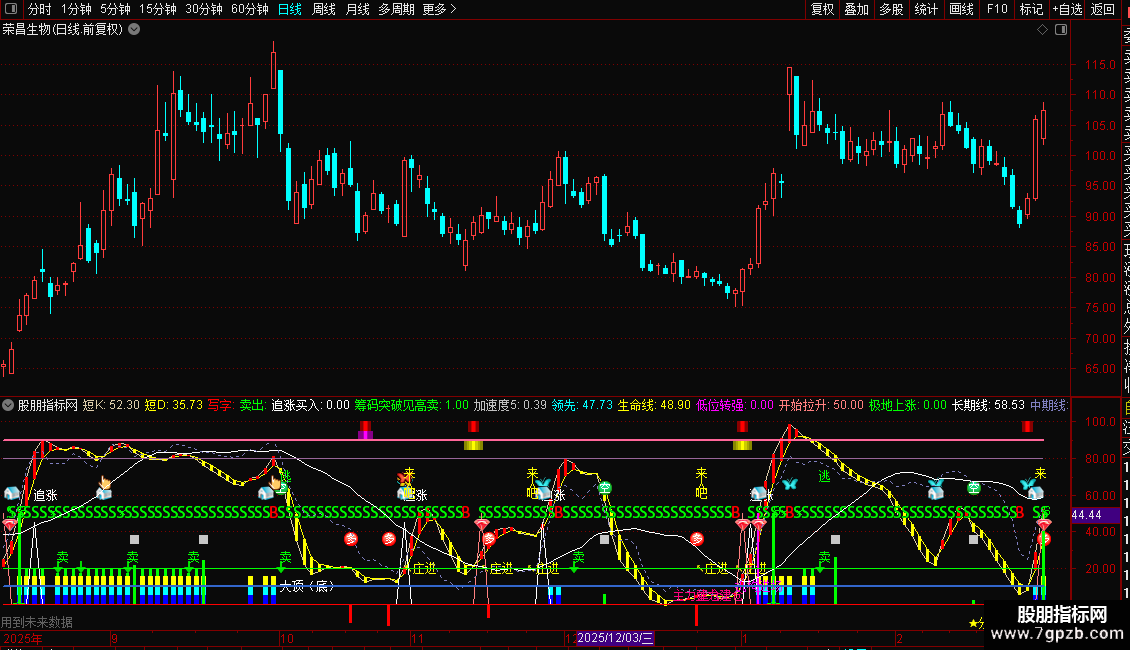Image resolution: width=1130 pixels, height=650 pixels.
Task: Click the 返回 back button
Action: [x=1103, y=9]
